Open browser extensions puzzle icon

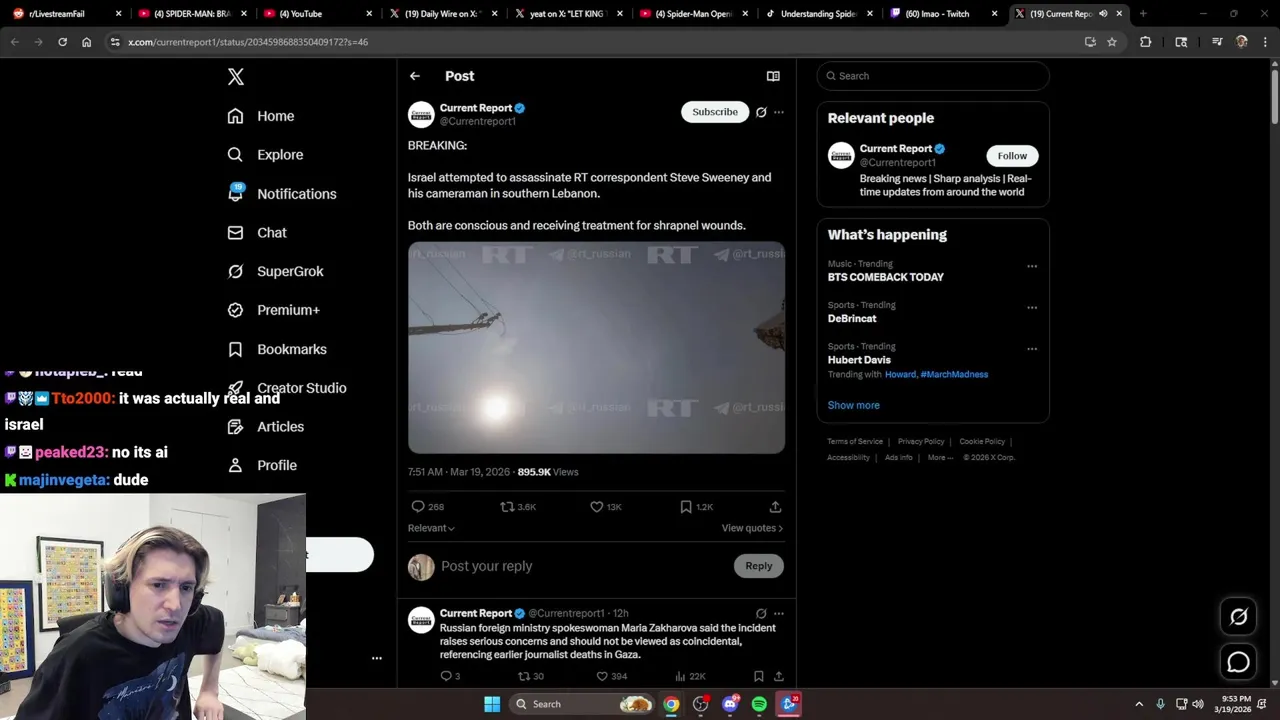[x=1146, y=42]
